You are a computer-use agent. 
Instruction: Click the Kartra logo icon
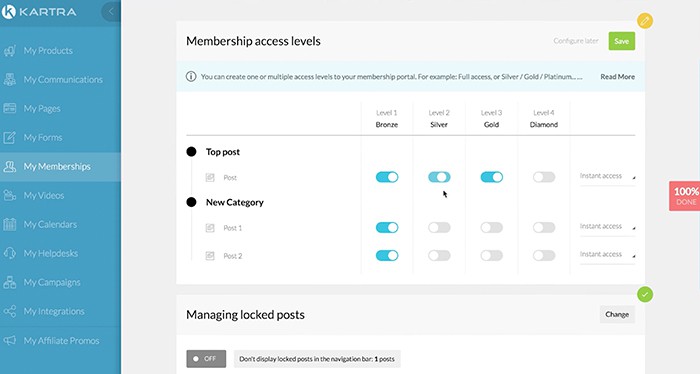coord(8,11)
